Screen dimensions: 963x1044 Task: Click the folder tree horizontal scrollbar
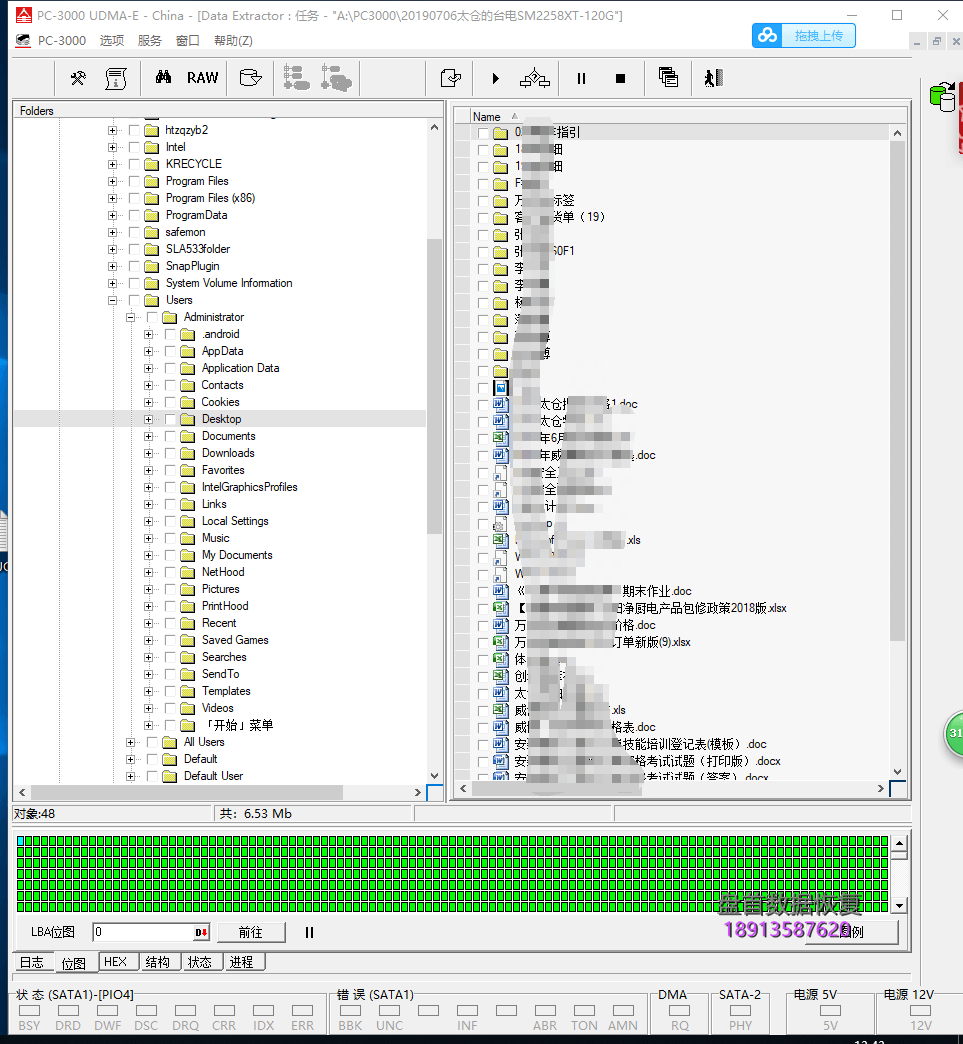click(186, 792)
